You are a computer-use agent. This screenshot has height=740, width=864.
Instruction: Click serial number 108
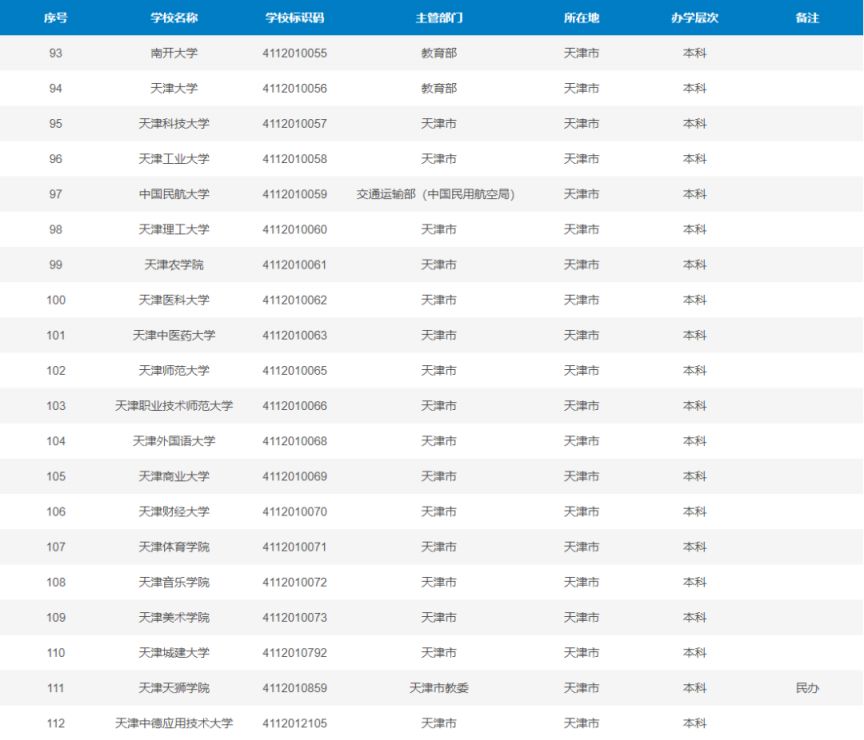56,582
